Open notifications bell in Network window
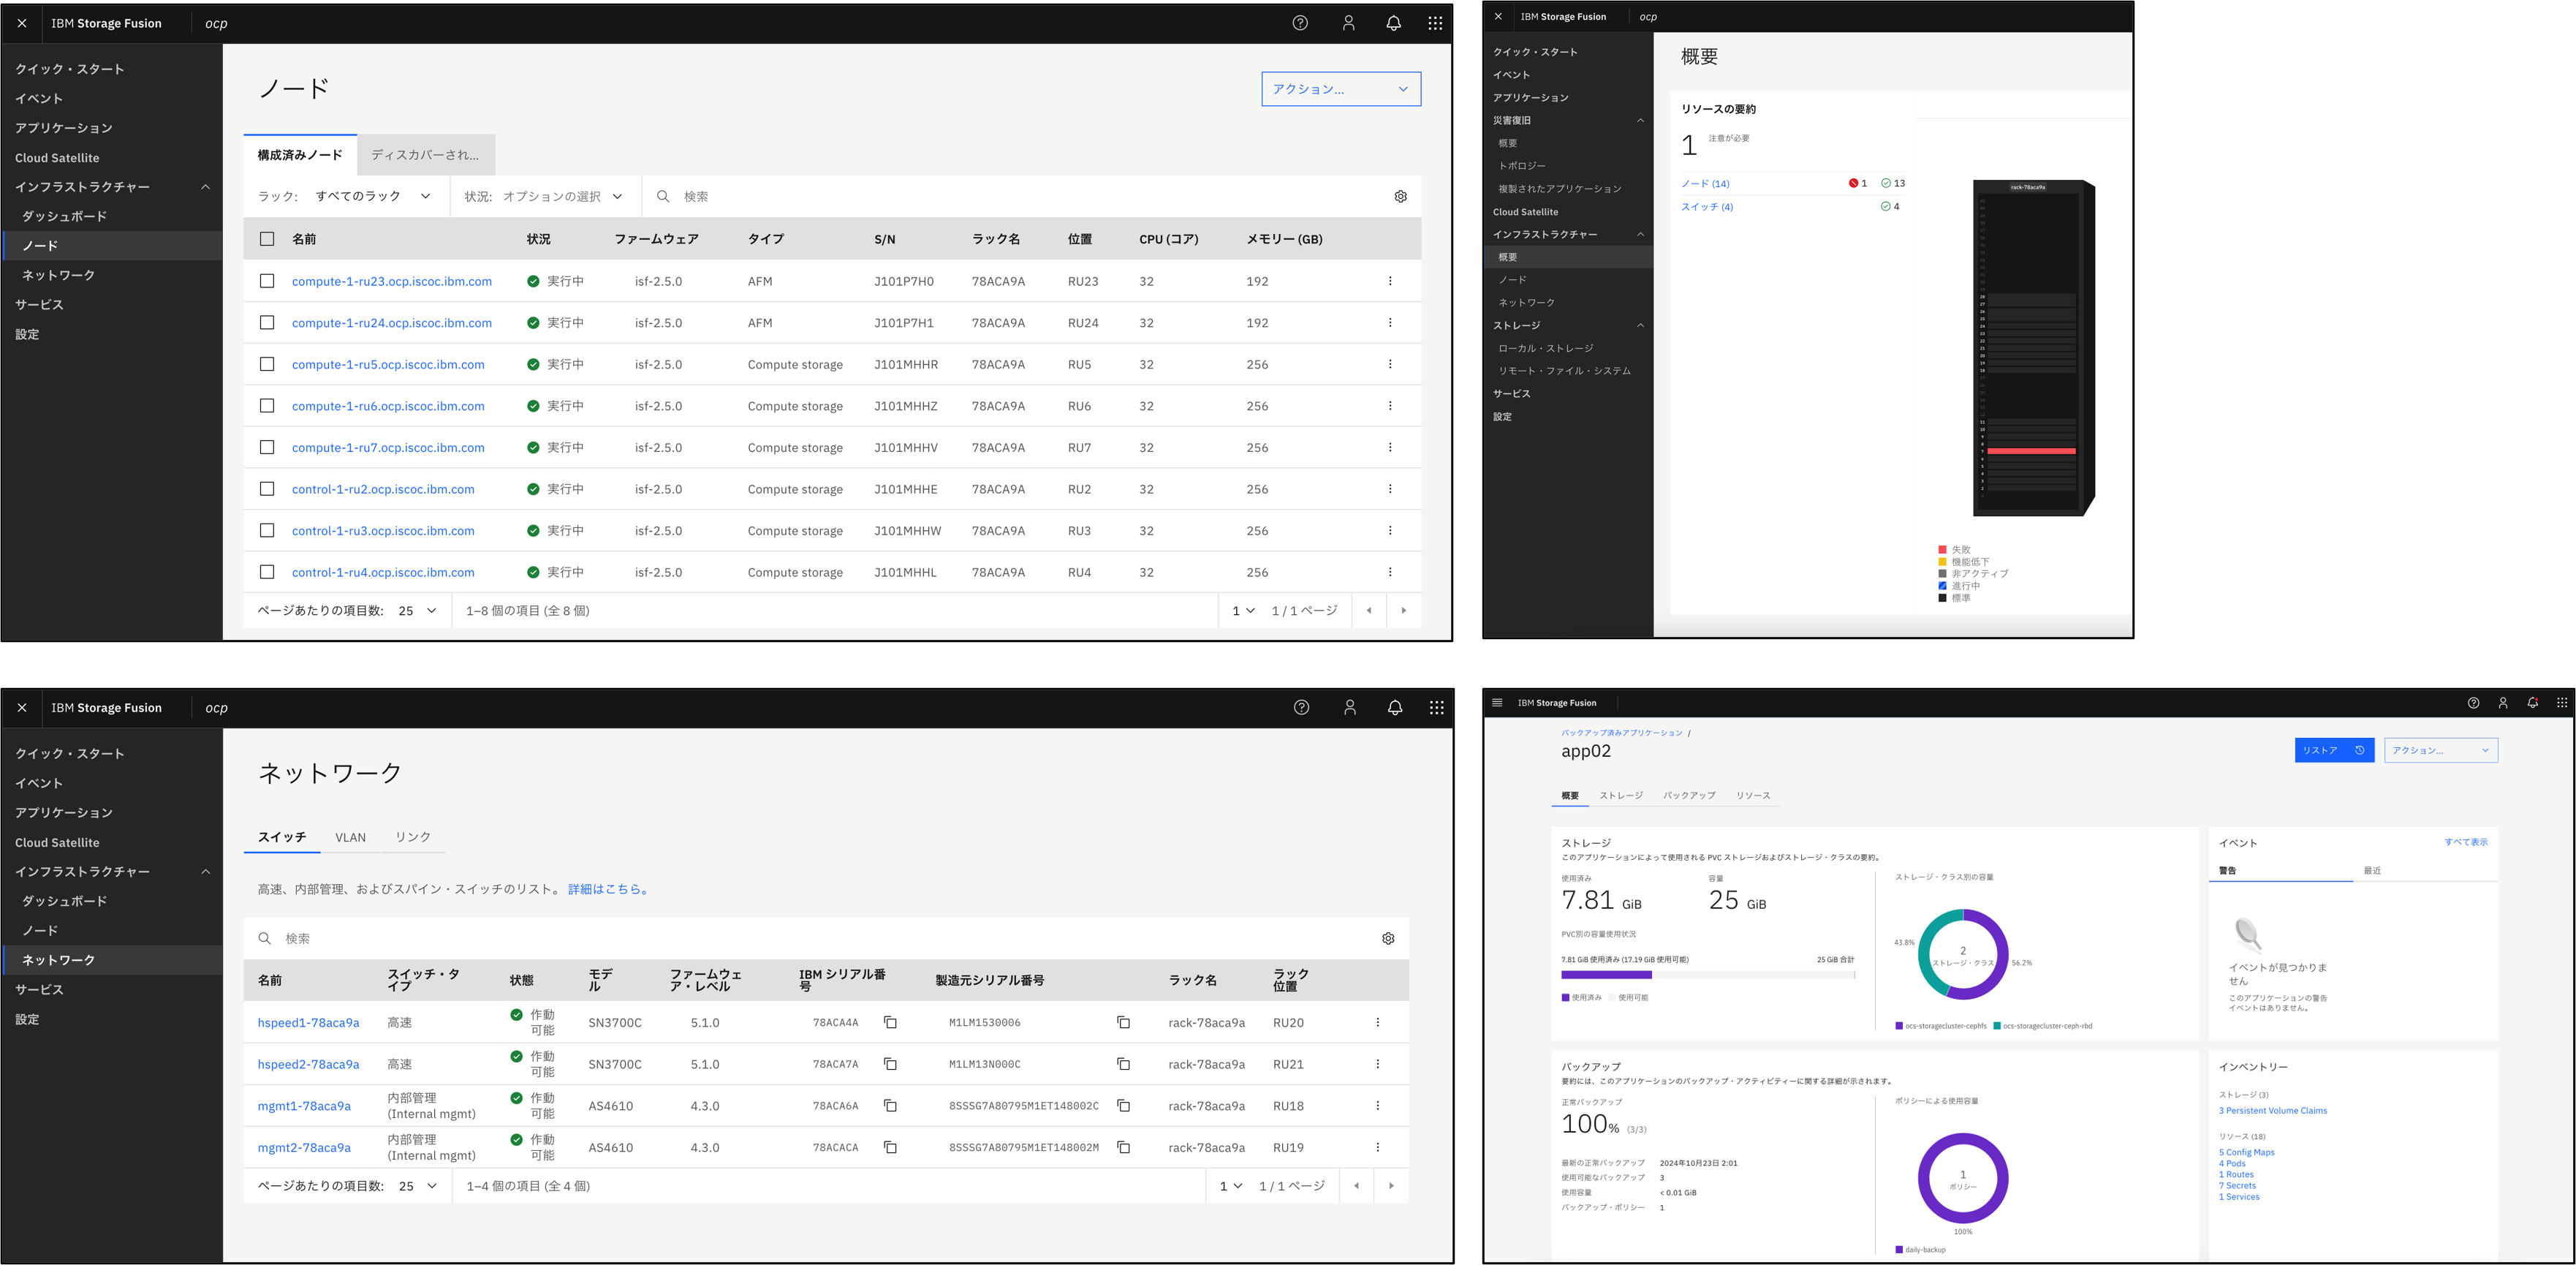The image size is (2576, 1265). tap(1395, 708)
